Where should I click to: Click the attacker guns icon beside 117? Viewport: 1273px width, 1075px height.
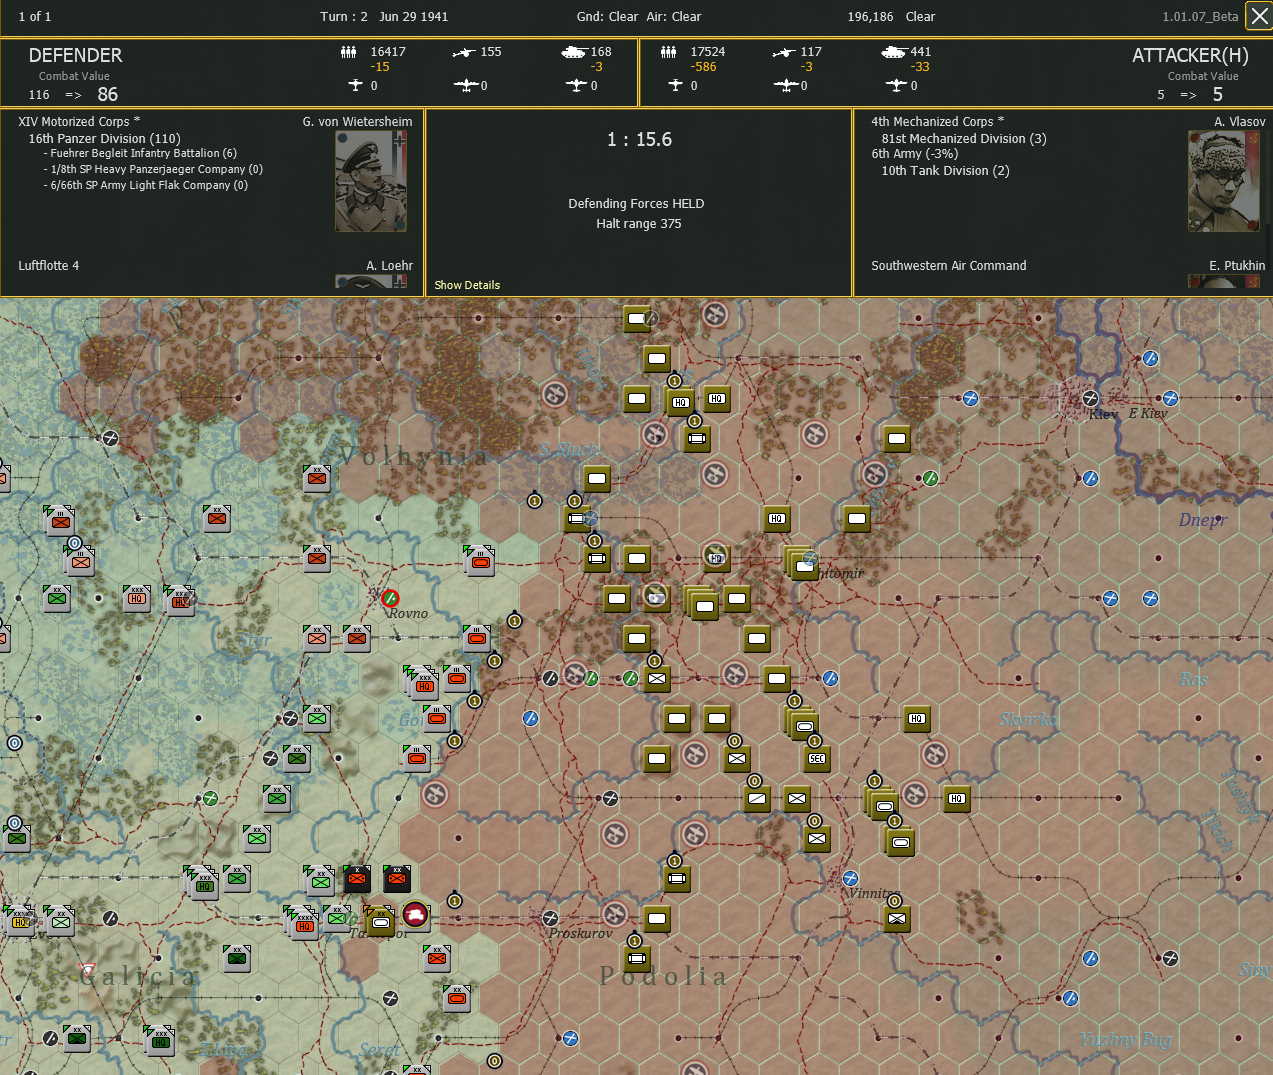coord(784,52)
